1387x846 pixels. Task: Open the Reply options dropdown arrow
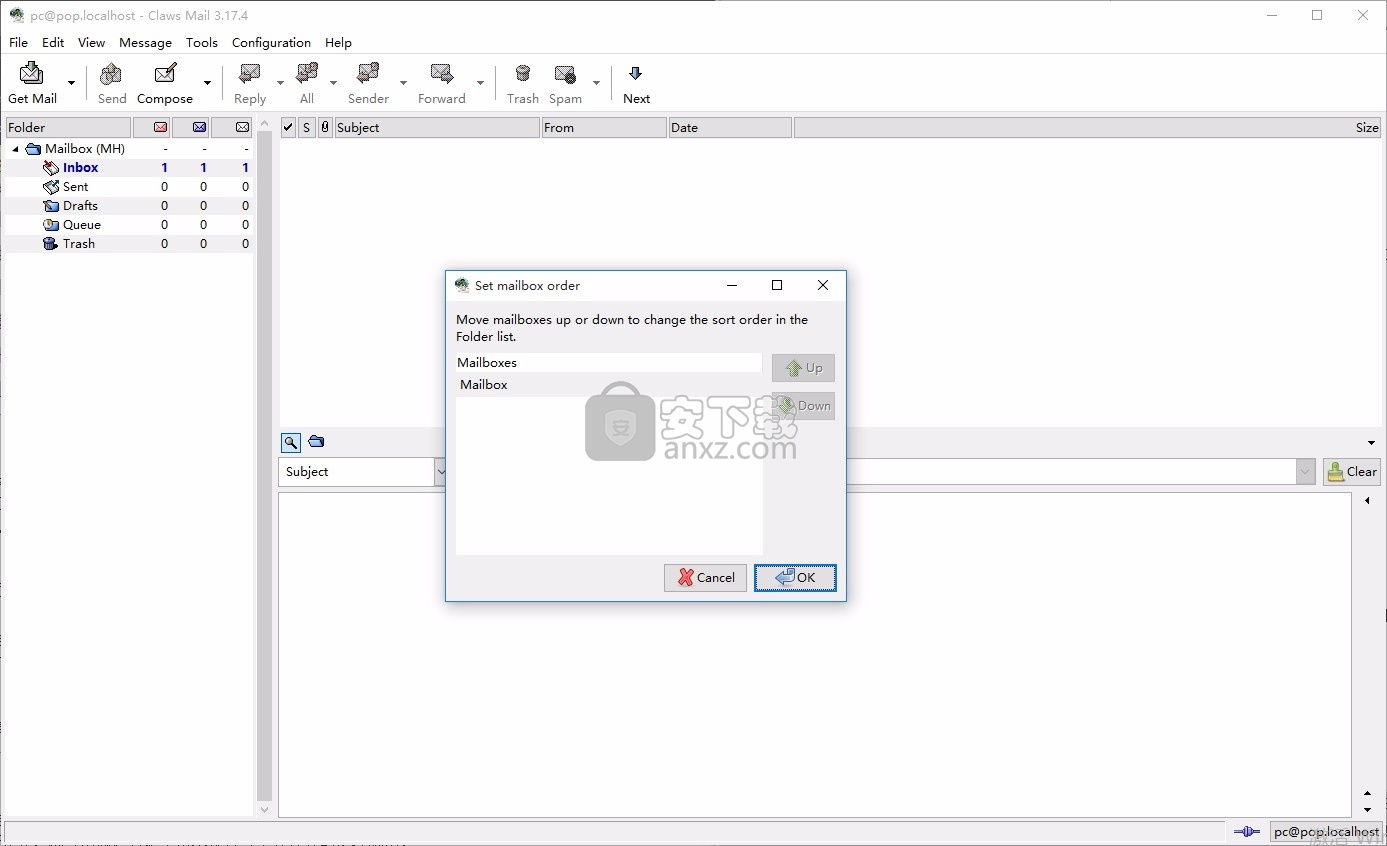(280, 83)
